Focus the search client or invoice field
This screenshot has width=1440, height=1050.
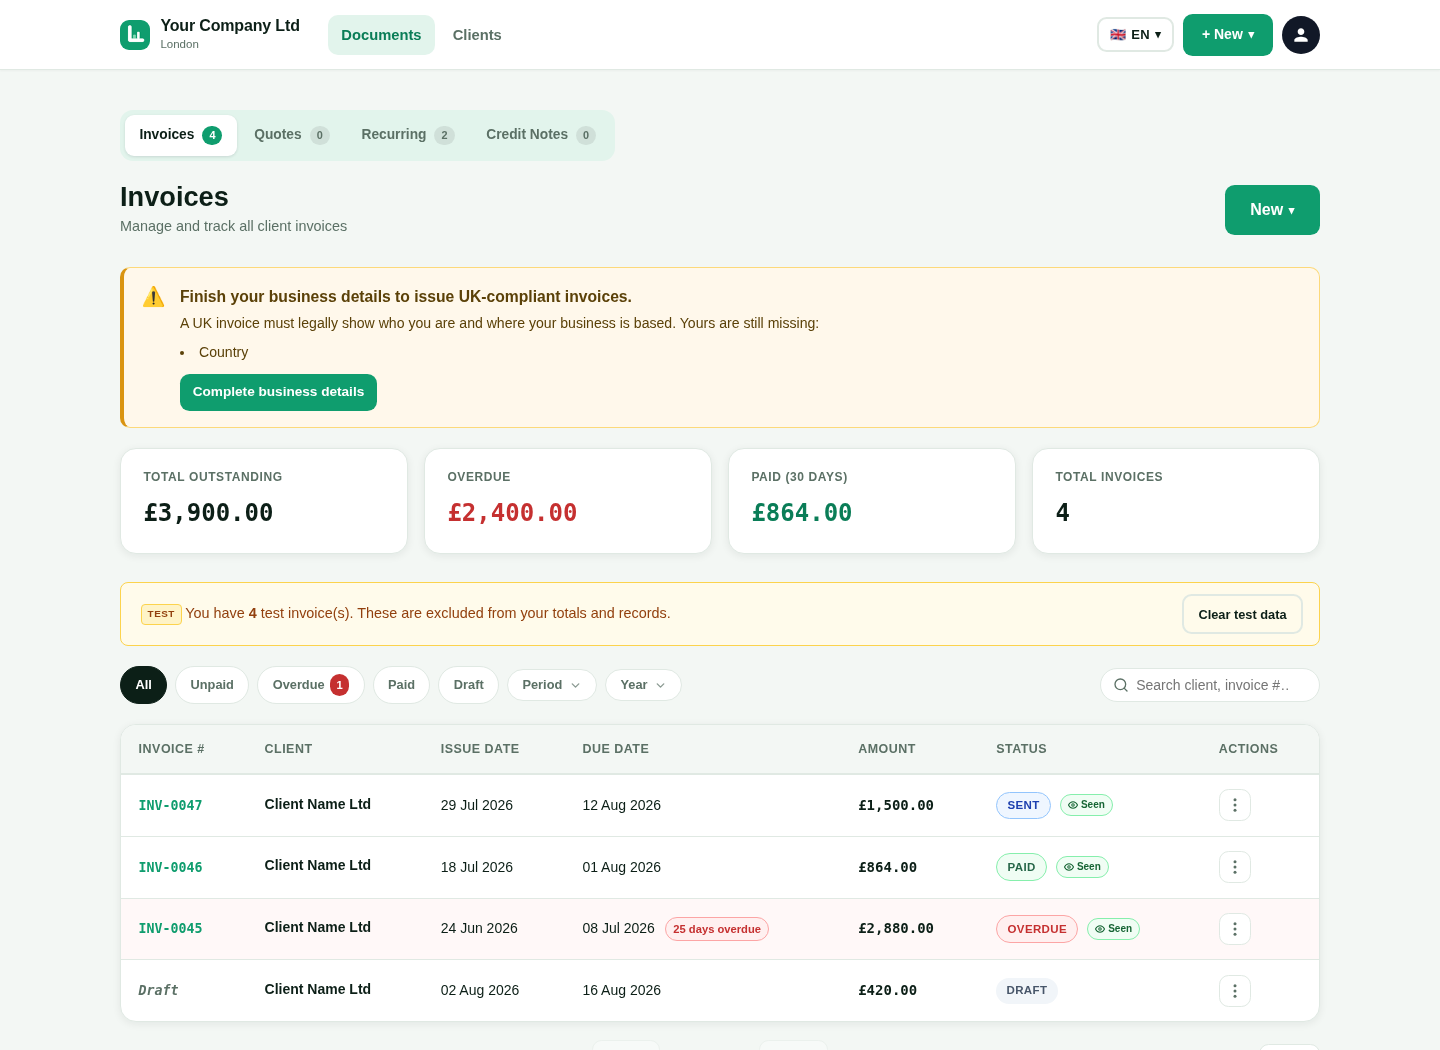[1210, 685]
